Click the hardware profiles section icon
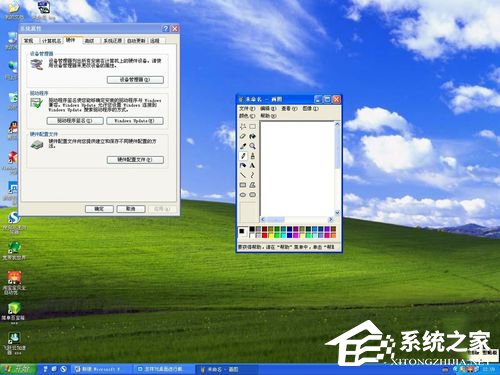This screenshot has width=500, height=375. click(x=37, y=144)
